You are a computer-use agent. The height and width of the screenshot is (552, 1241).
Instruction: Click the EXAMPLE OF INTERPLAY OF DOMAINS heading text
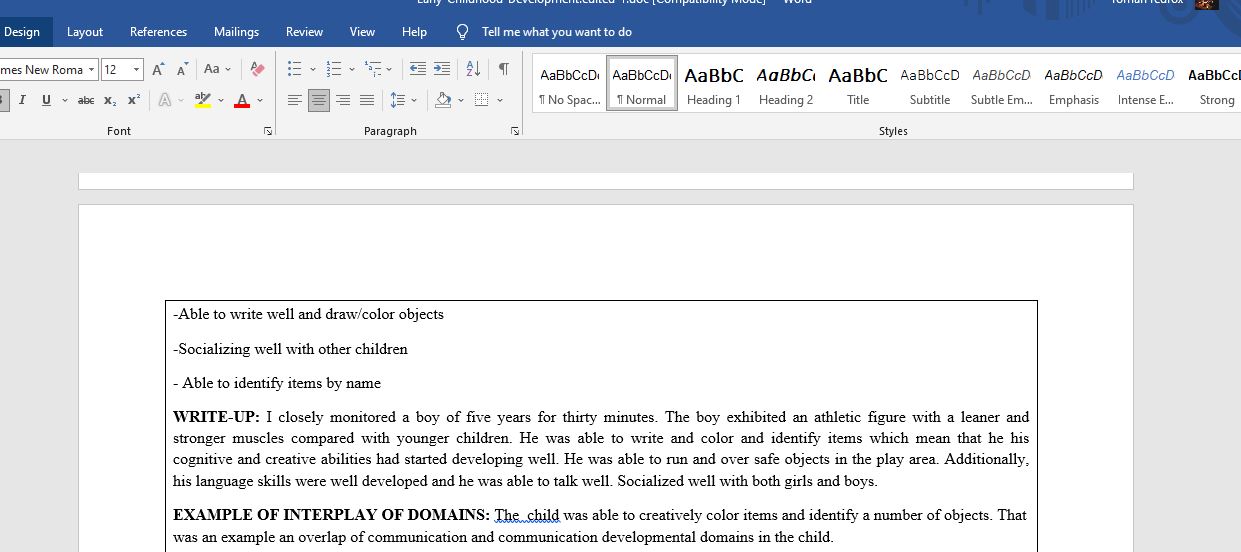click(x=332, y=515)
